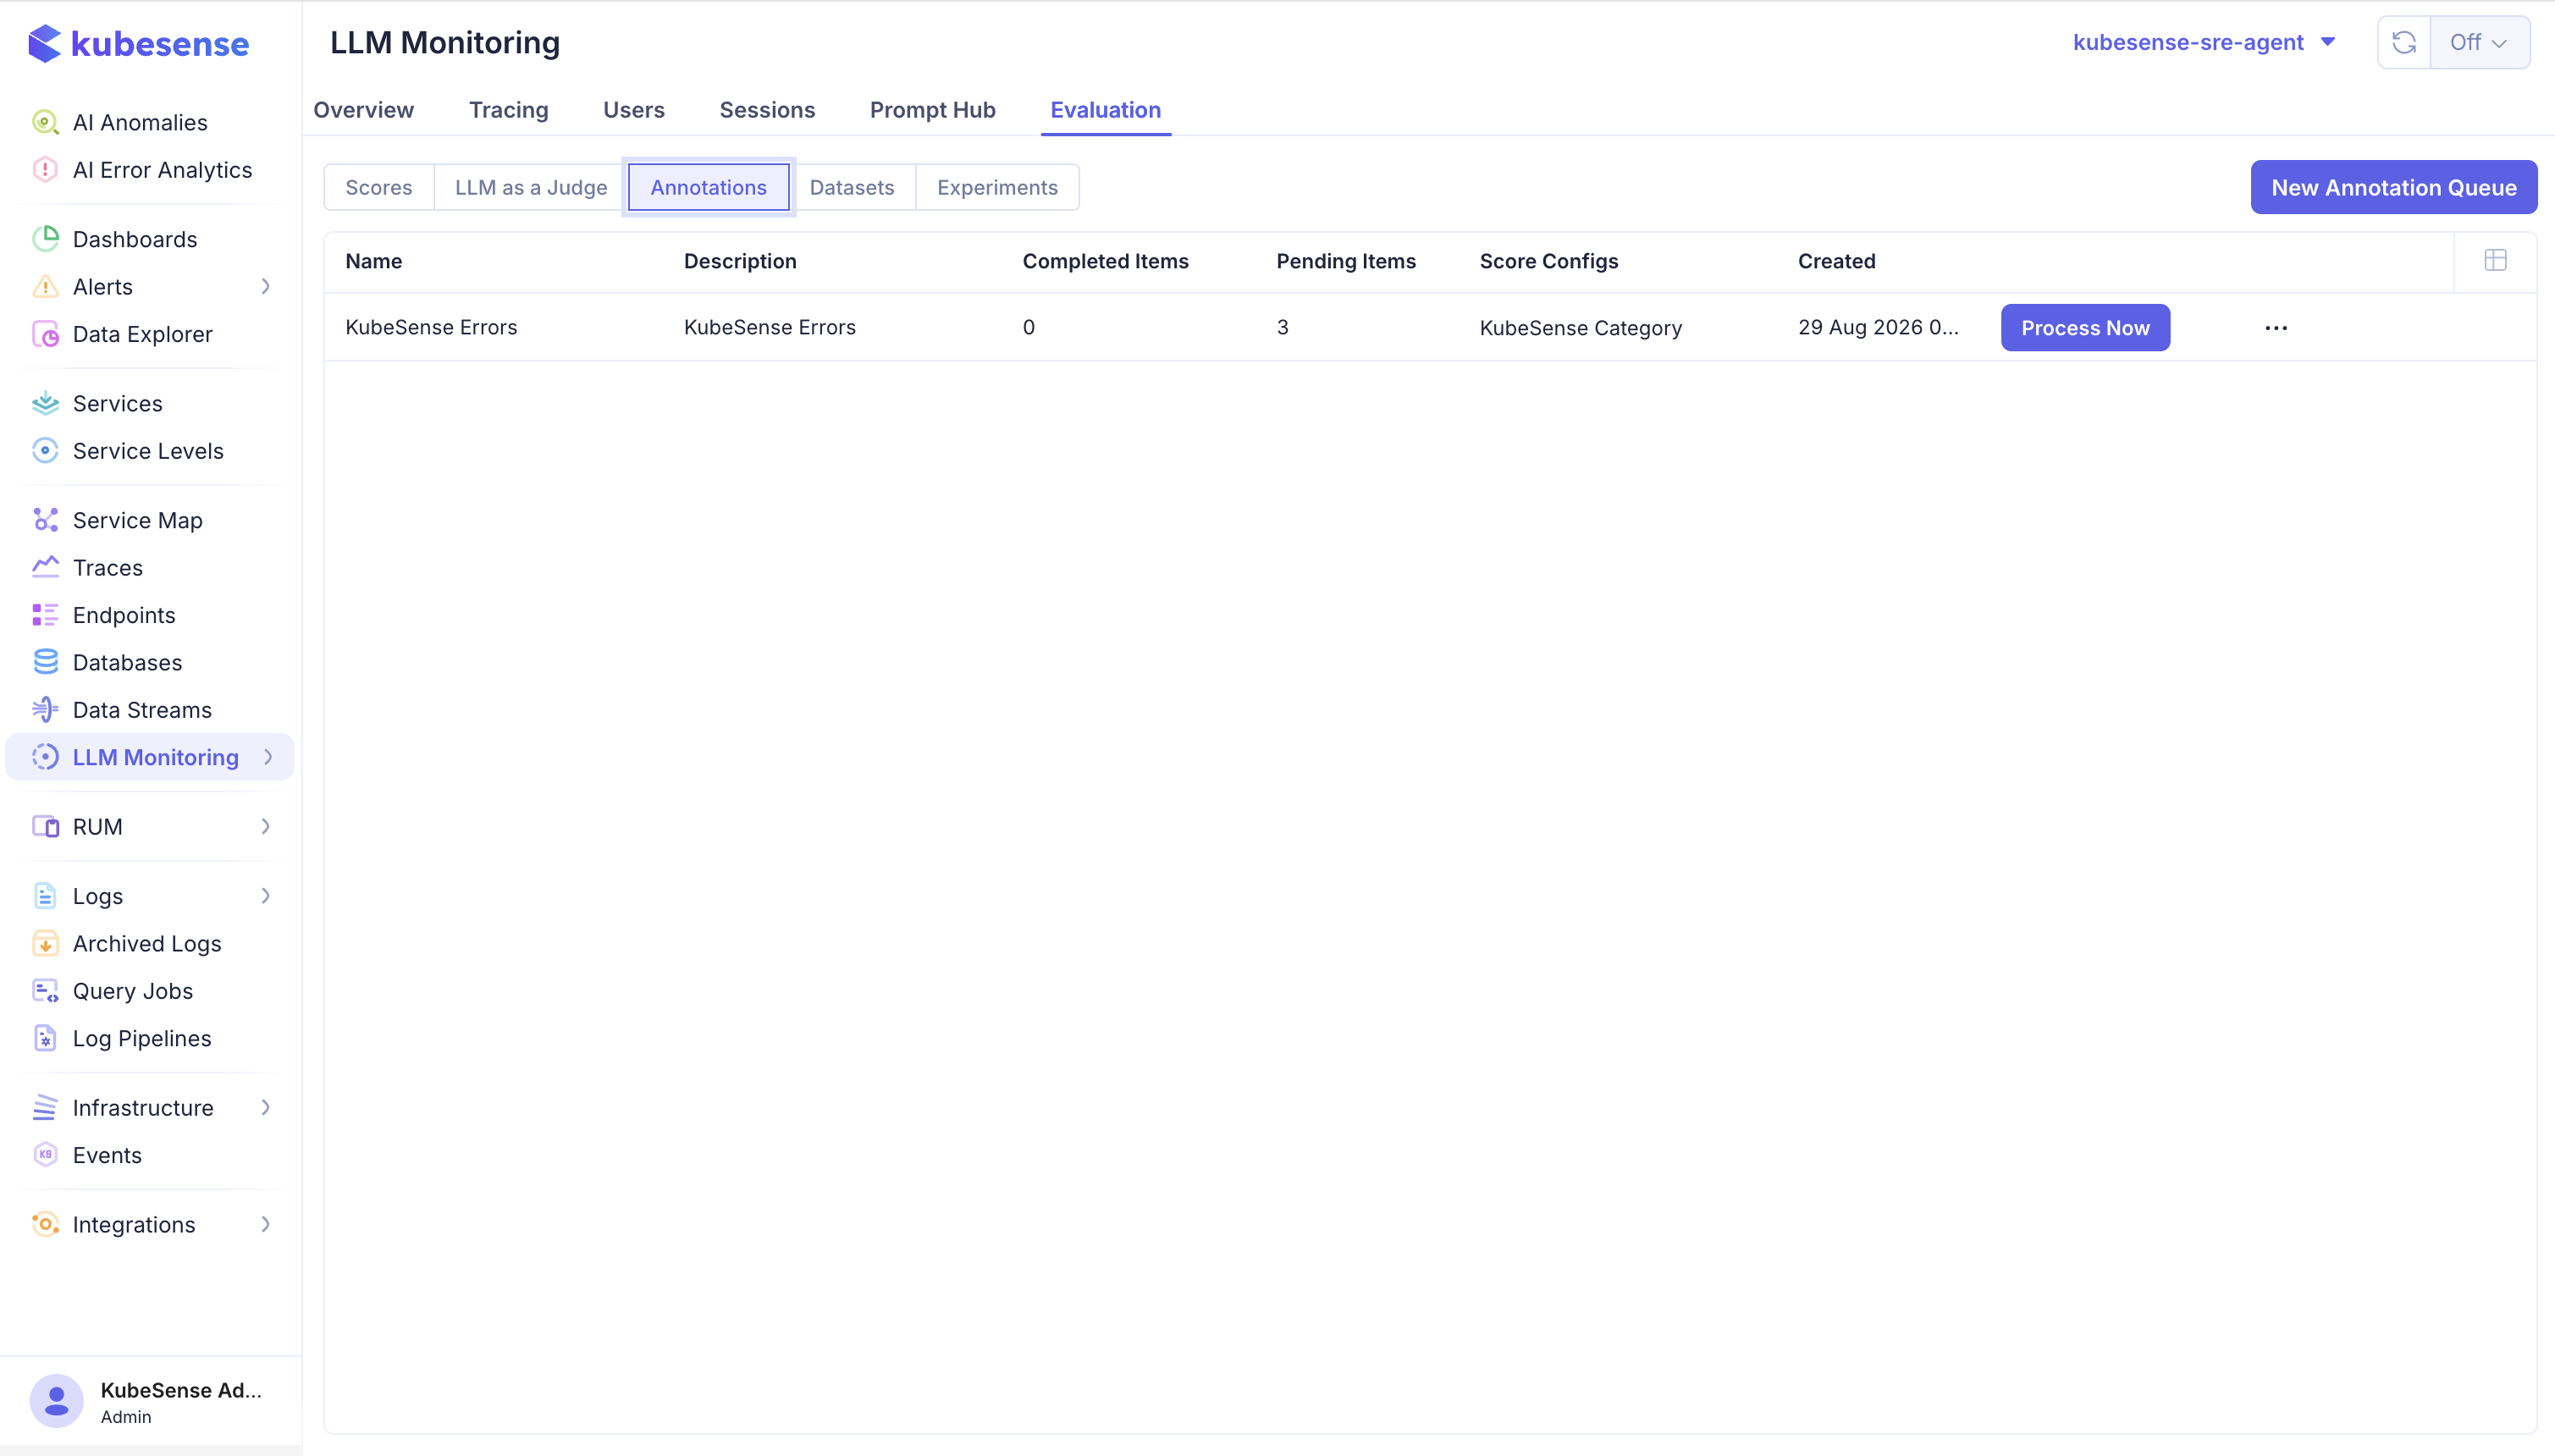Image resolution: width=2555 pixels, height=1456 pixels.
Task: Expand the Infrastructure submenu chevron
Action: click(x=265, y=1107)
